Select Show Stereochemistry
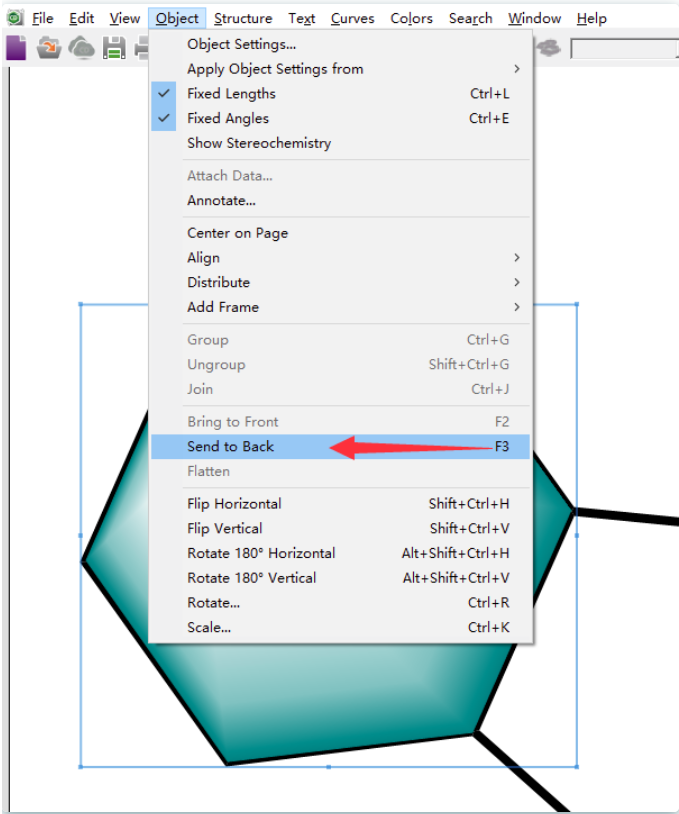 (x=341, y=143)
